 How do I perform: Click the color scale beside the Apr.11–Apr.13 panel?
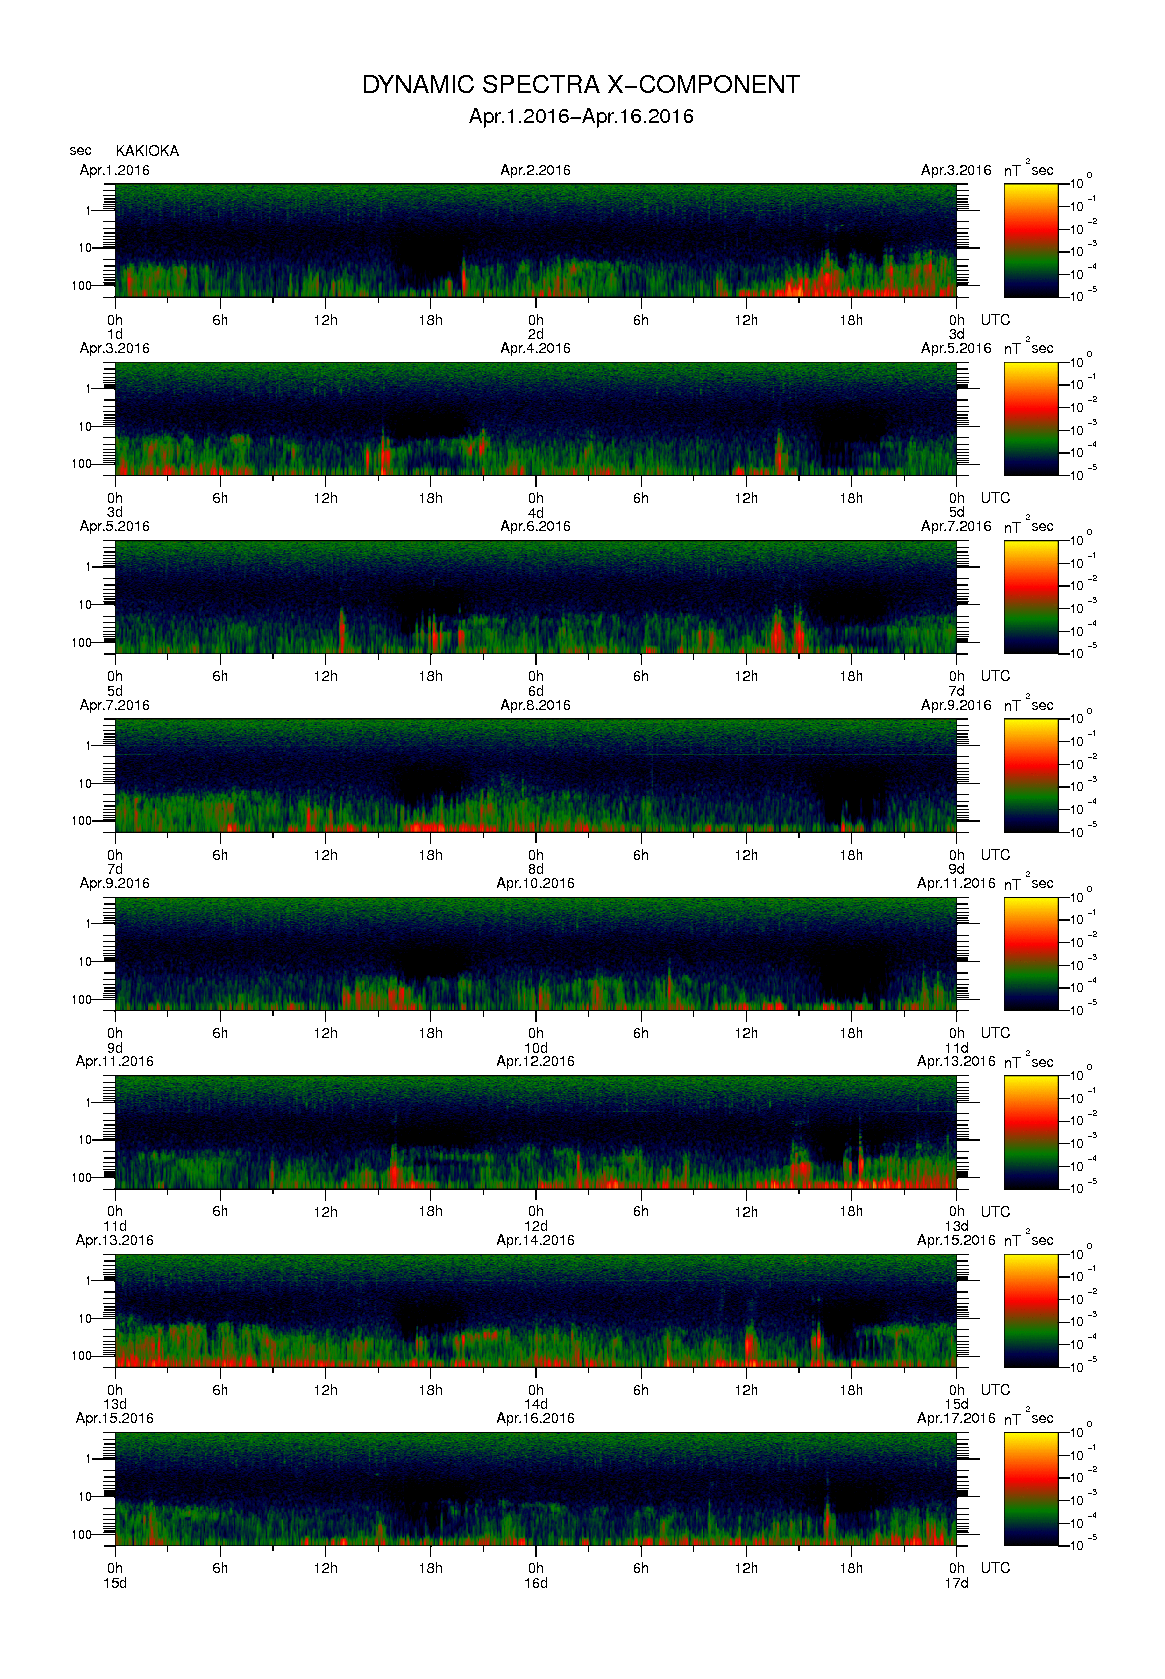coord(1031,1132)
